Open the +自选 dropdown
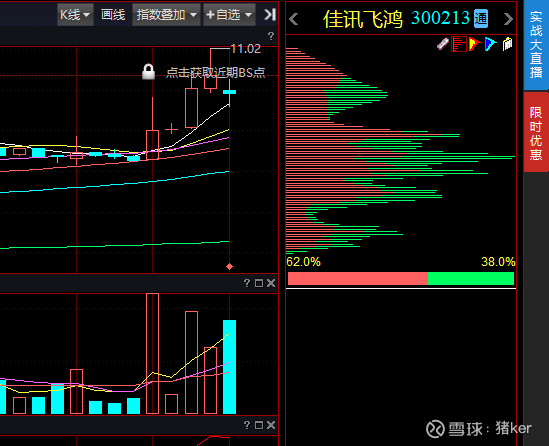 (229, 15)
